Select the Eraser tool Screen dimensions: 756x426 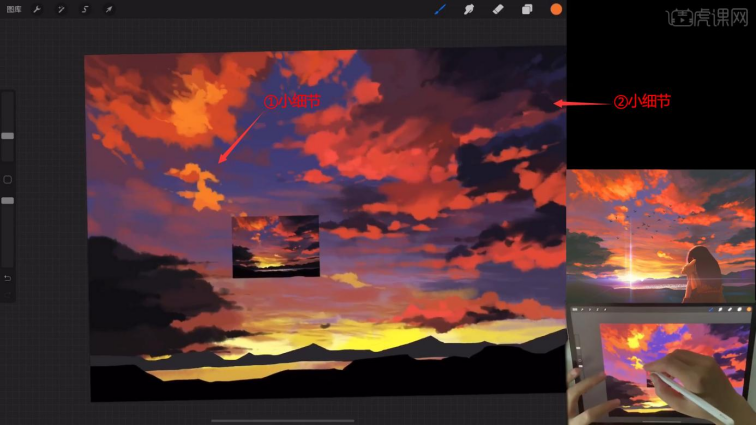tap(498, 9)
